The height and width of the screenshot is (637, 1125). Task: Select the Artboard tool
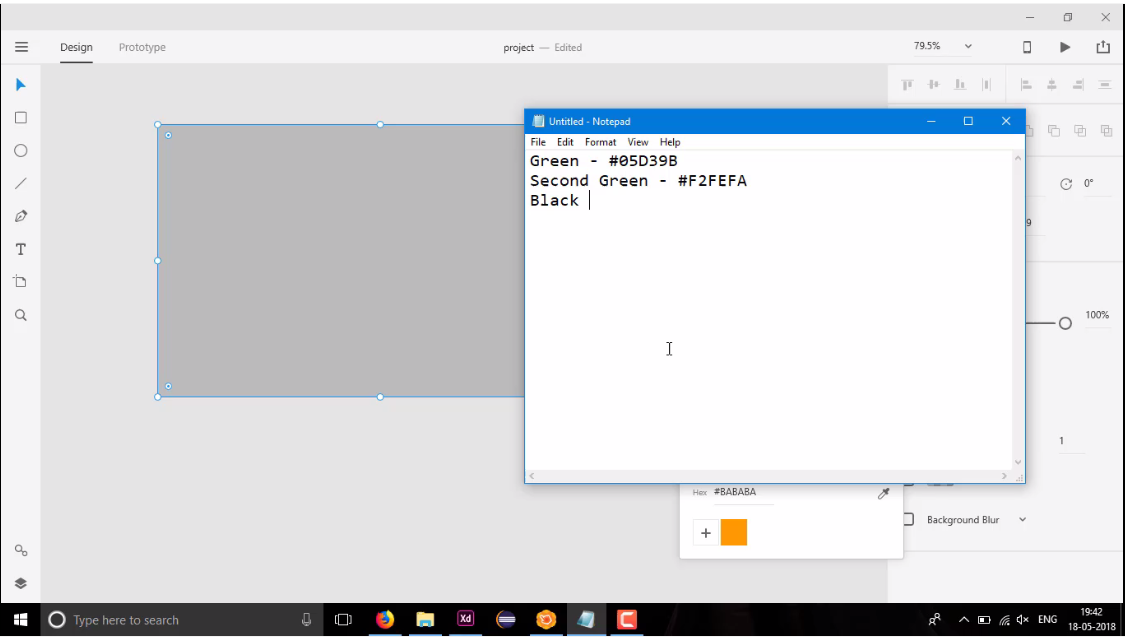coord(20,281)
